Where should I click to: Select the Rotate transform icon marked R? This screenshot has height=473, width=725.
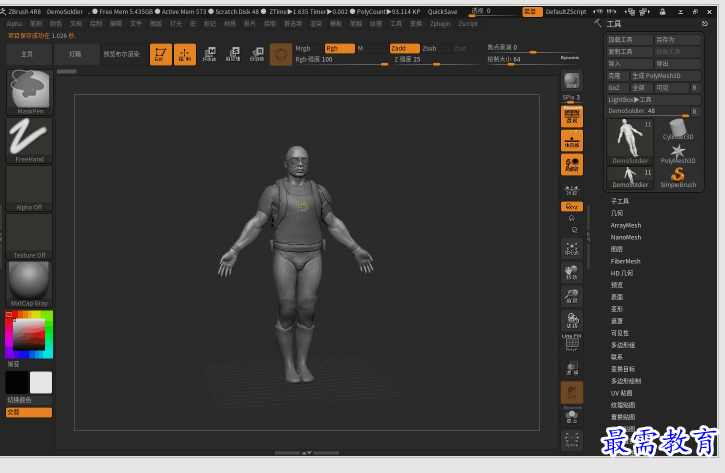tap(257, 55)
